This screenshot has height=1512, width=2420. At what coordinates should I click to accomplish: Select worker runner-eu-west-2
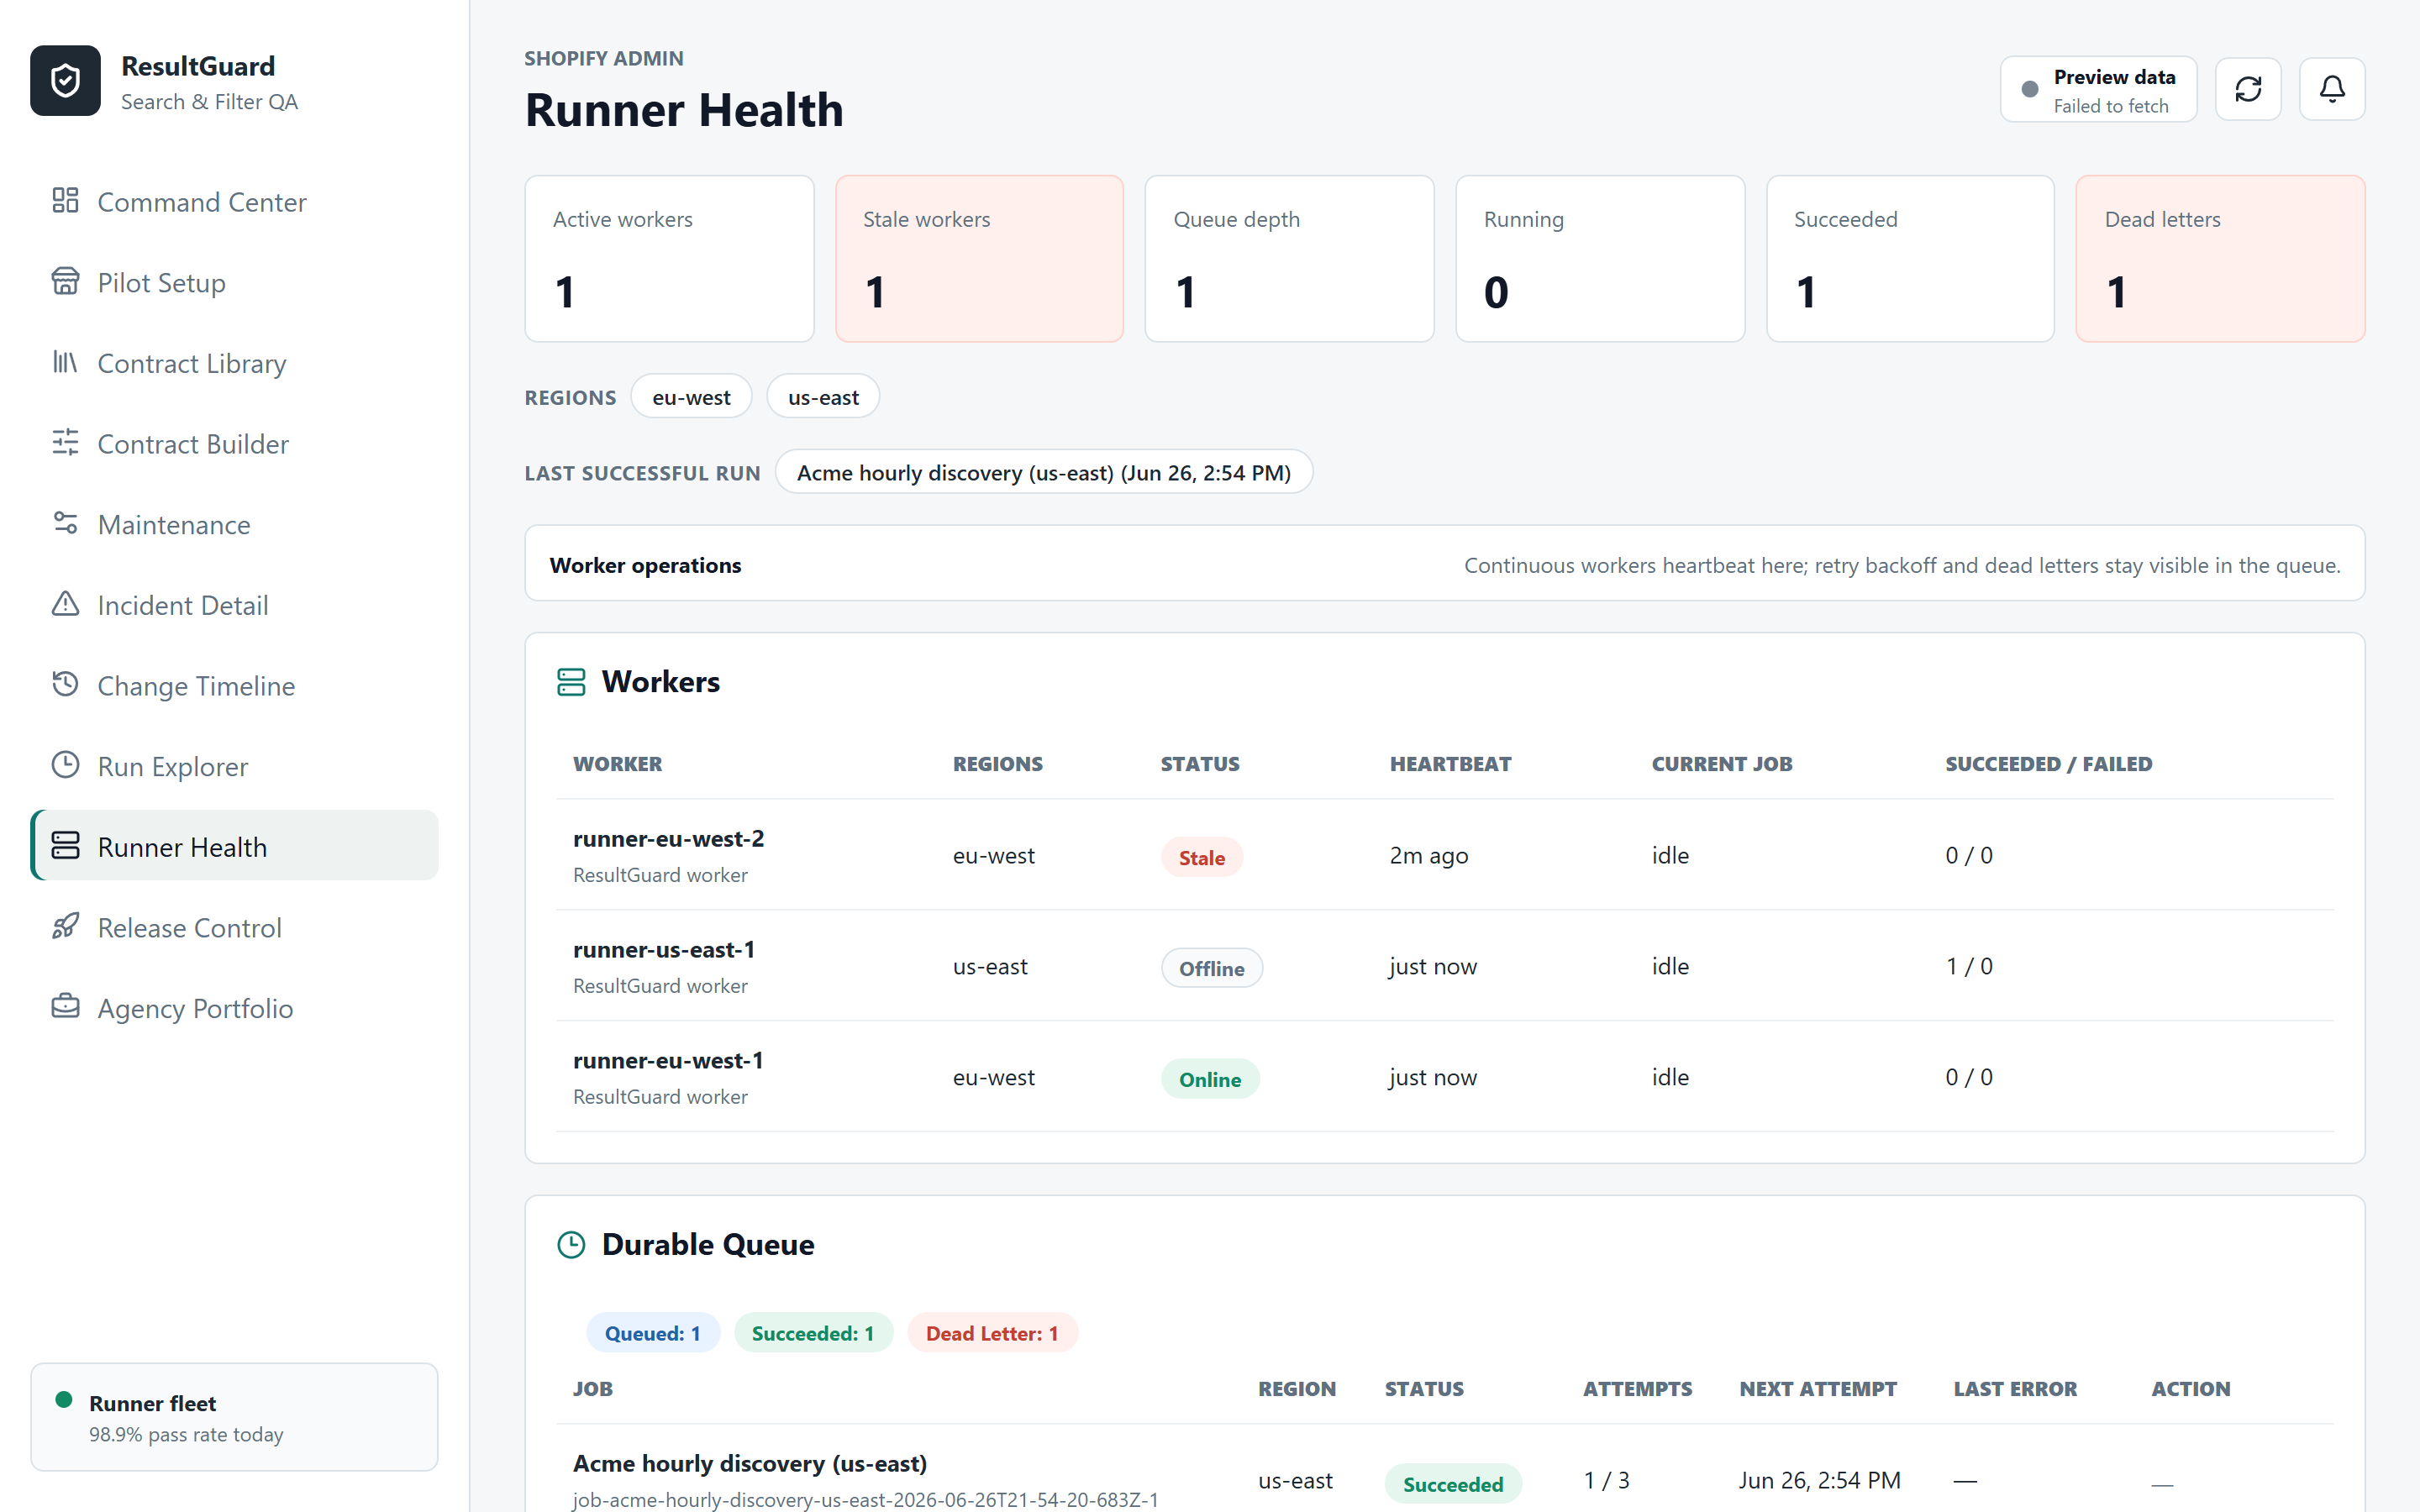pyautogui.click(x=668, y=839)
